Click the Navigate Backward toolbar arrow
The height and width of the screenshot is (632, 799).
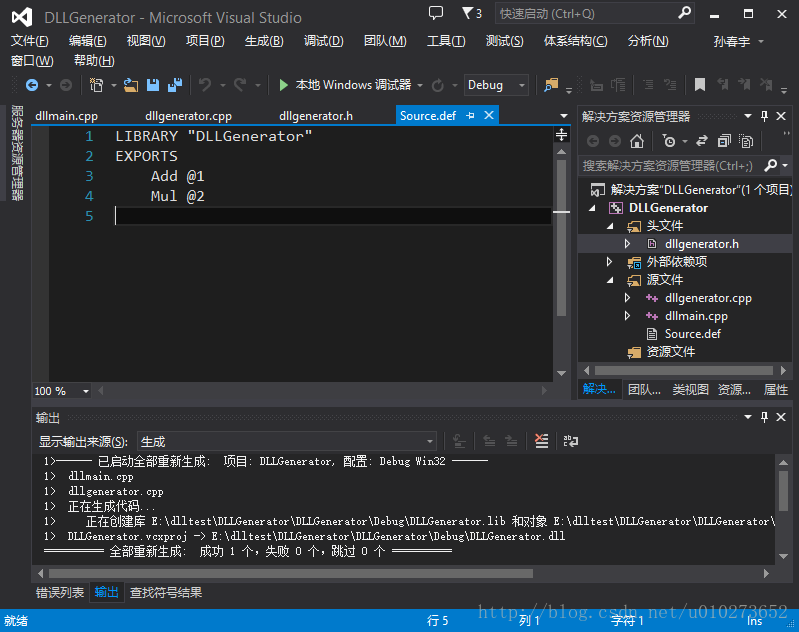pos(32,85)
